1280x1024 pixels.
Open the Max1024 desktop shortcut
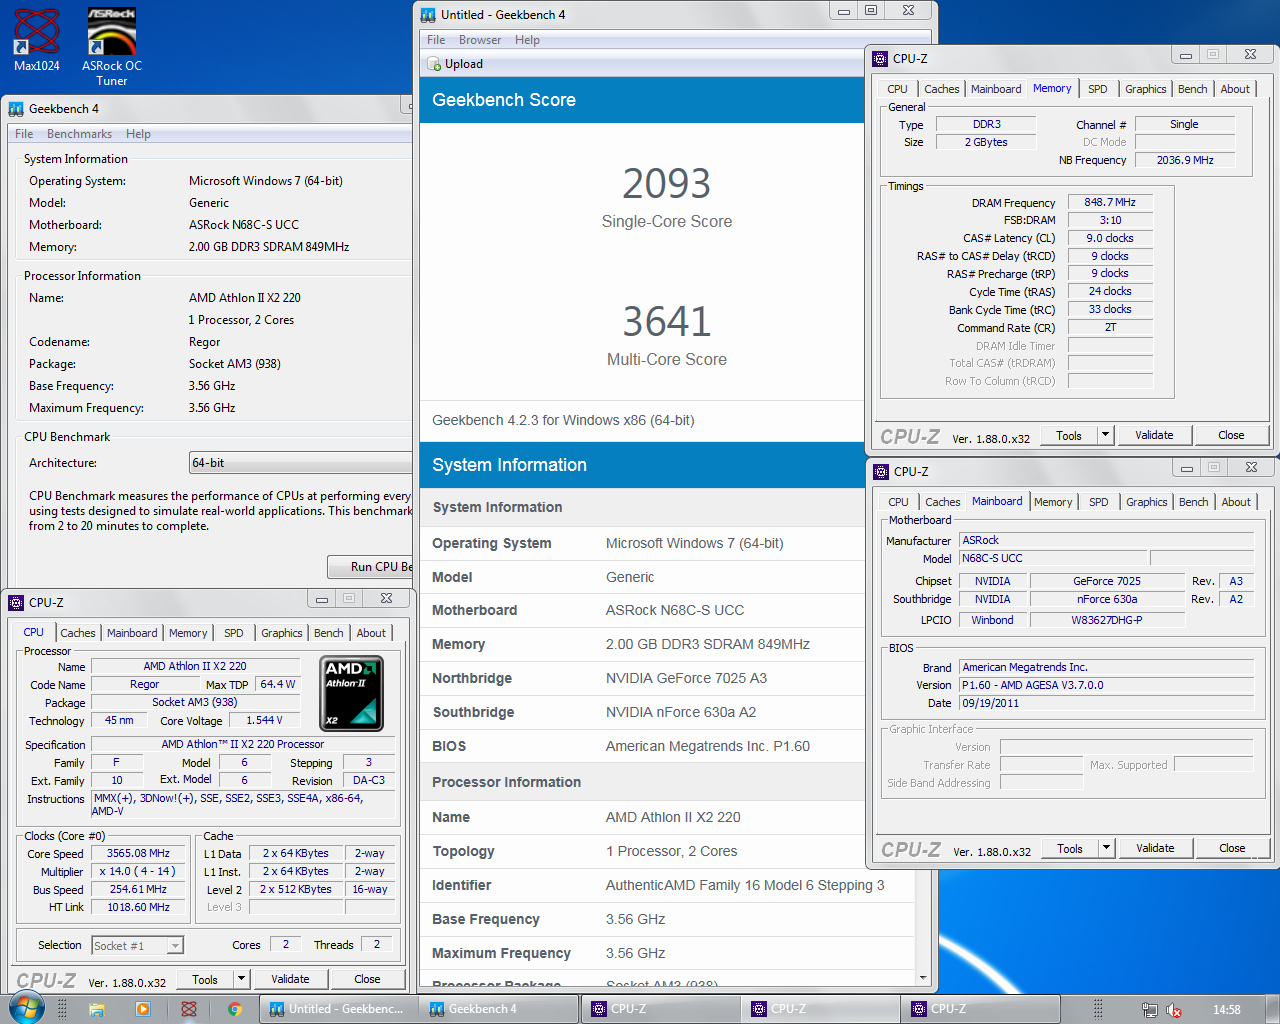37,40
